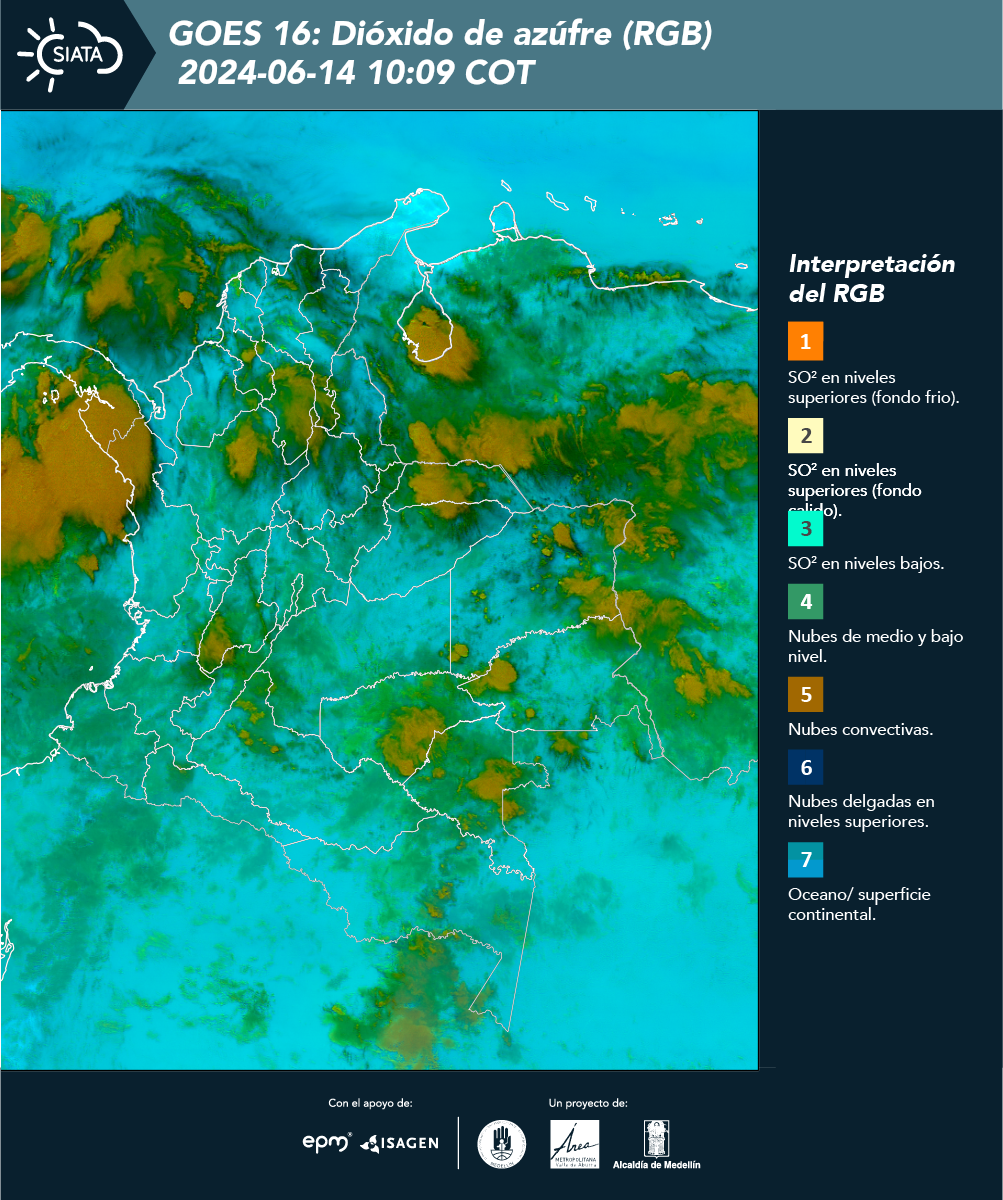Click the timestamp '2024-06-14 10:09 COT'
The height and width of the screenshot is (1200, 1003).
tap(356, 73)
